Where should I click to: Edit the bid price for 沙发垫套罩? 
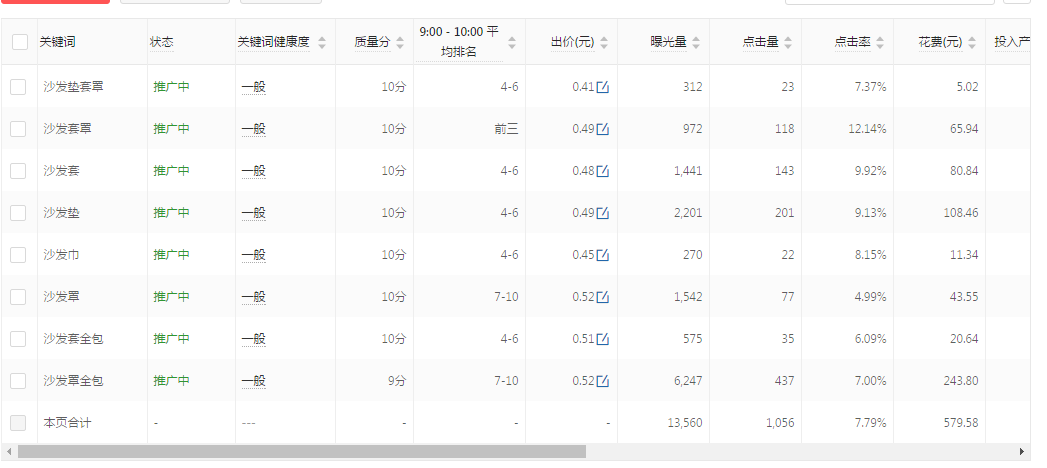pos(602,86)
